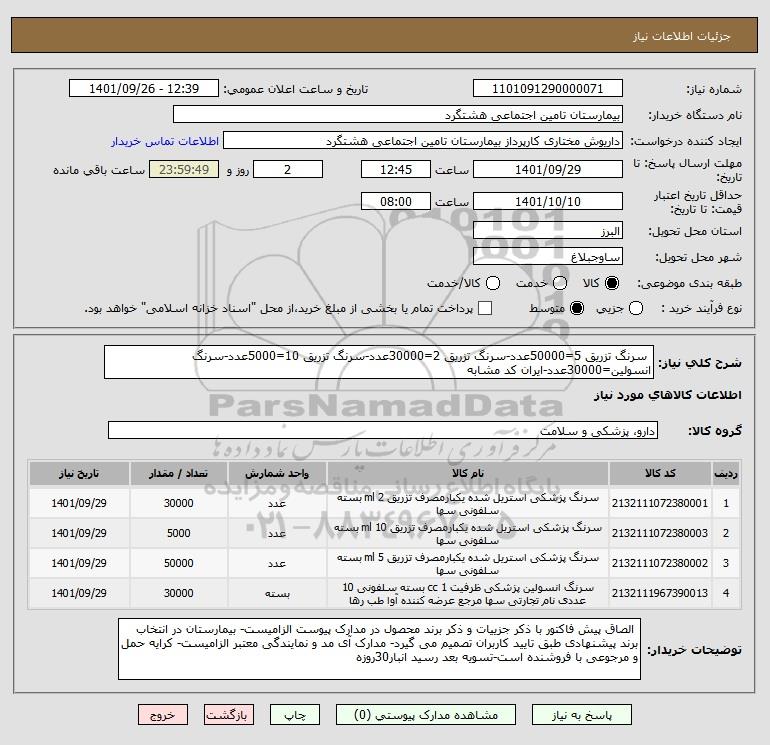Image resolution: width=770 pixels, height=745 pixels.
Task: Toggle the اسناد خزانه اسلامی payment checkbox
Action: coord(485,308)
